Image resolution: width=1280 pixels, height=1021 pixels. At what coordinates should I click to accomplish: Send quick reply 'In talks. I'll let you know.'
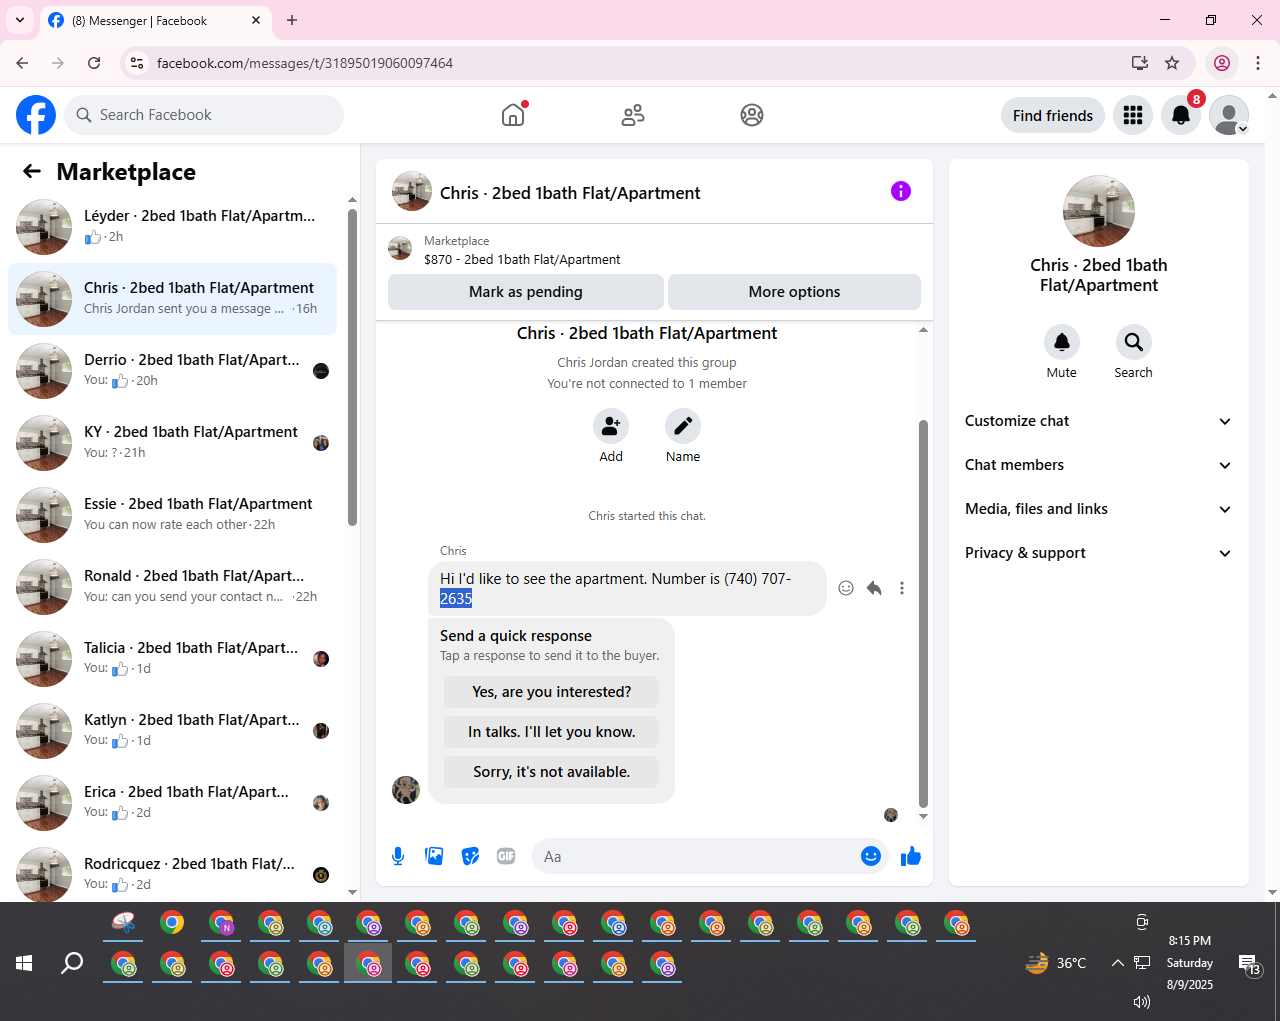(x=552, y=732)
